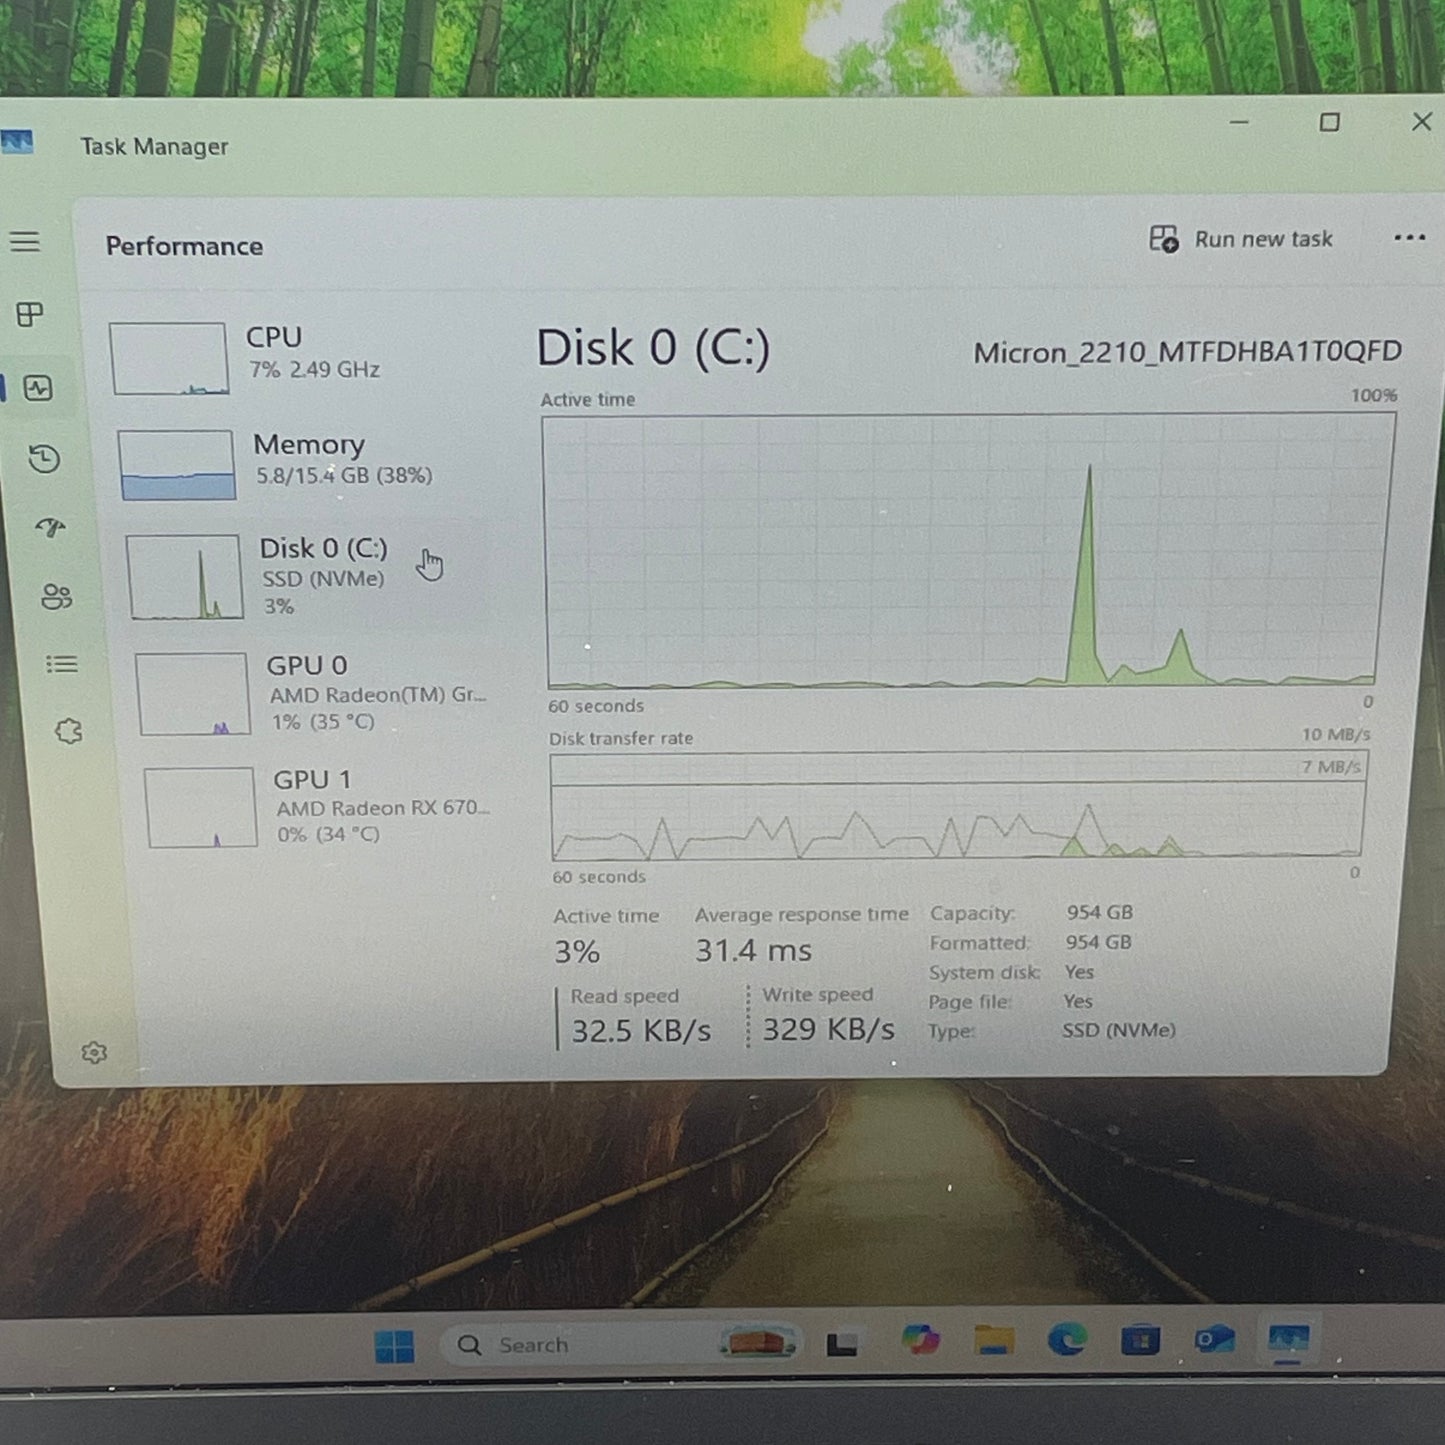
Task: Open the Windows Start button
Action: coord(394,1346)
